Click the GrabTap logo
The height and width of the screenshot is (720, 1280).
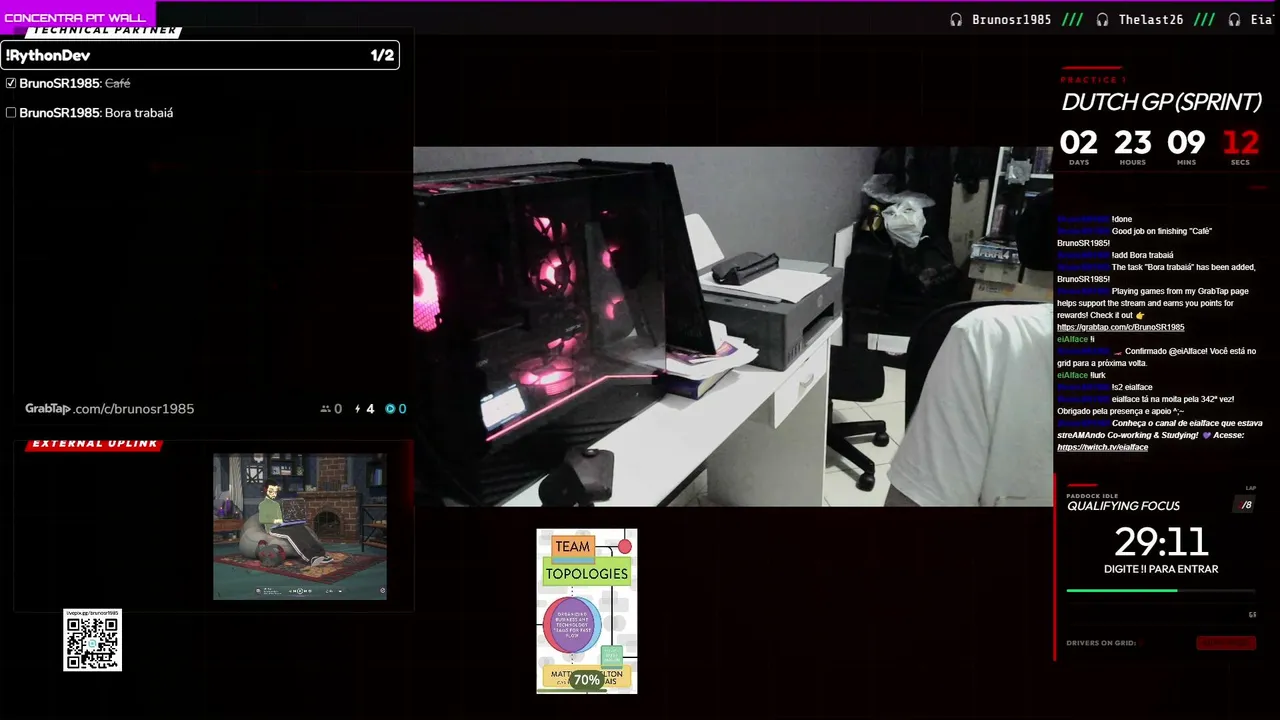[47, 409]
